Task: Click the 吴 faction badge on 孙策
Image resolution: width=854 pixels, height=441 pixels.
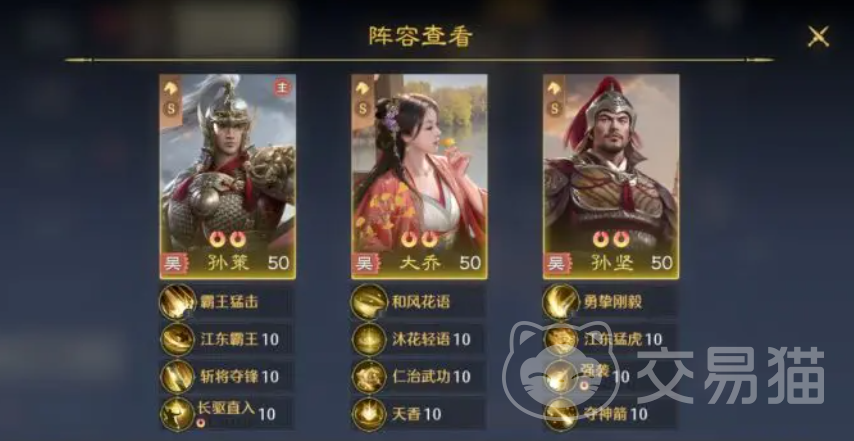Action: tap(173, 264)
